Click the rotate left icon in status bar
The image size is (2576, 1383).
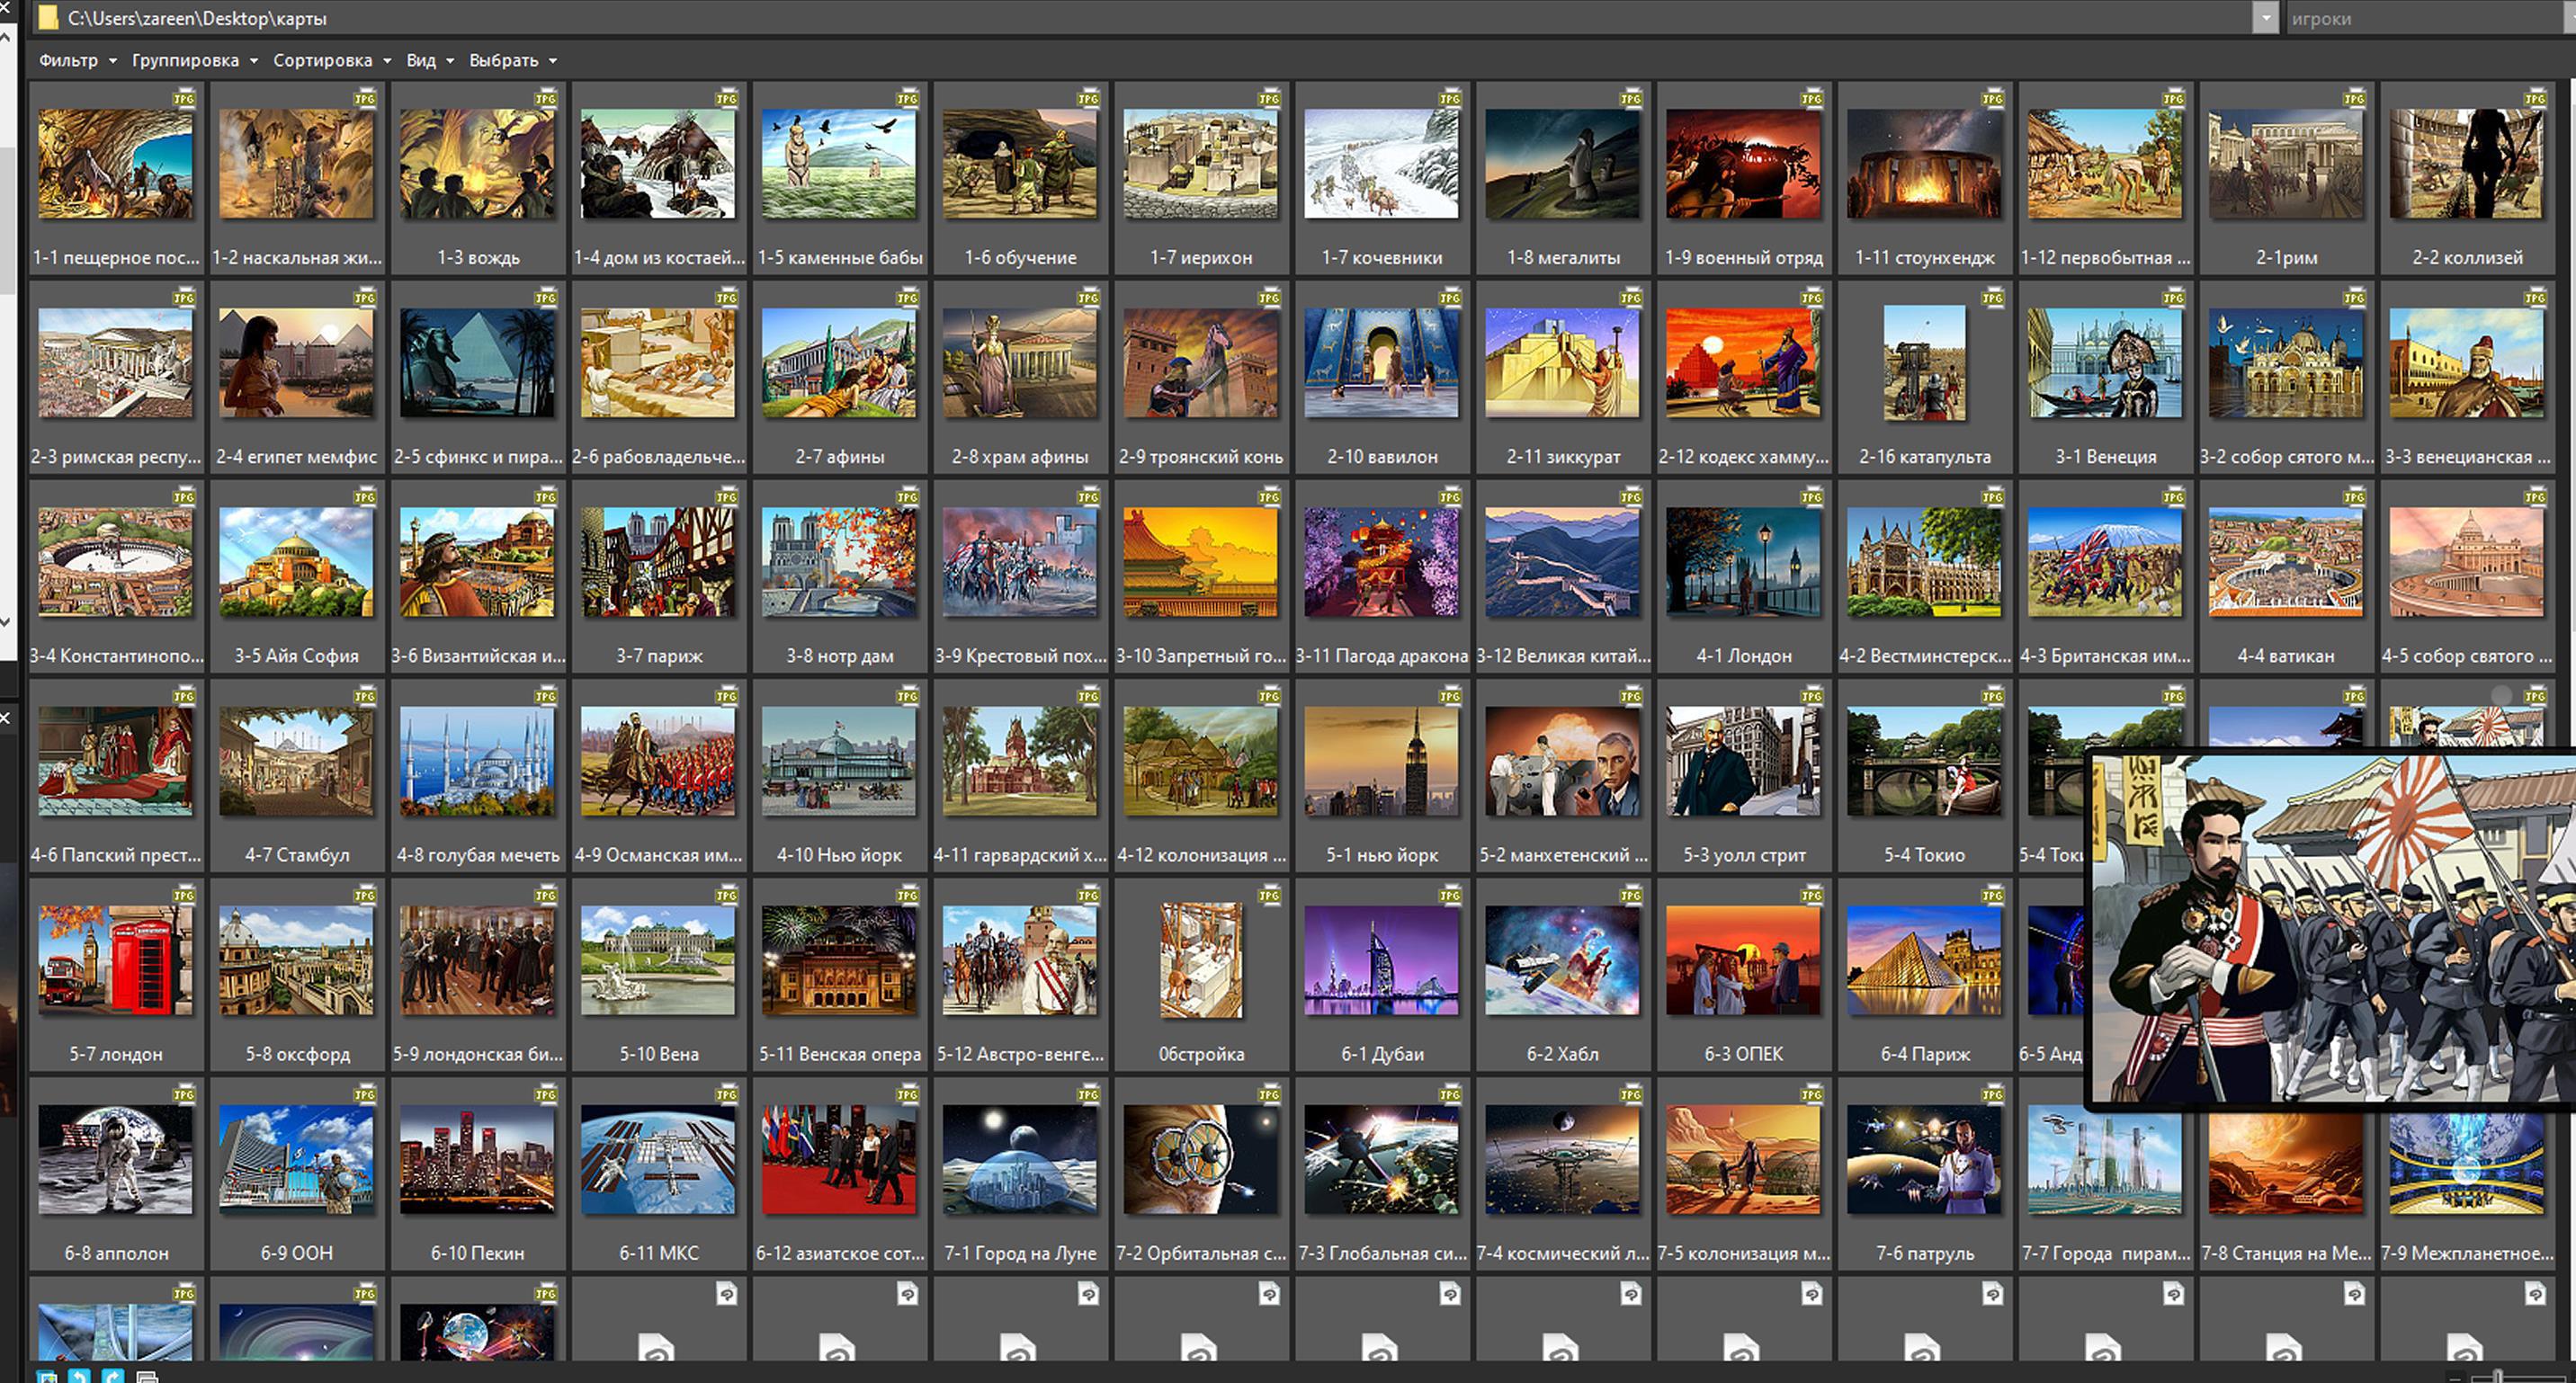(x=79, y=1378)
